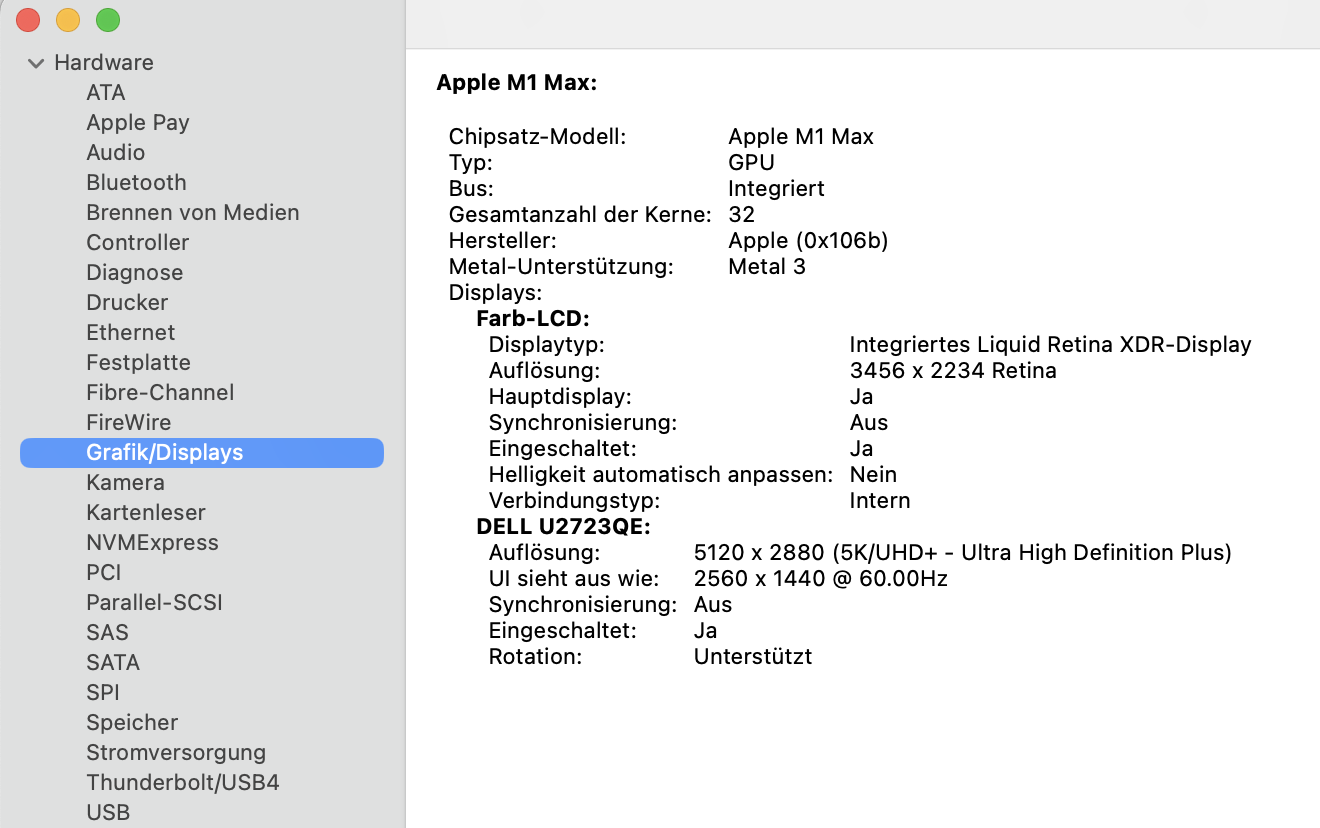This screenshot has width=1320, height=828.
Task: Click the 'UI sieht aus wie:' label
Action: point(574,578)
